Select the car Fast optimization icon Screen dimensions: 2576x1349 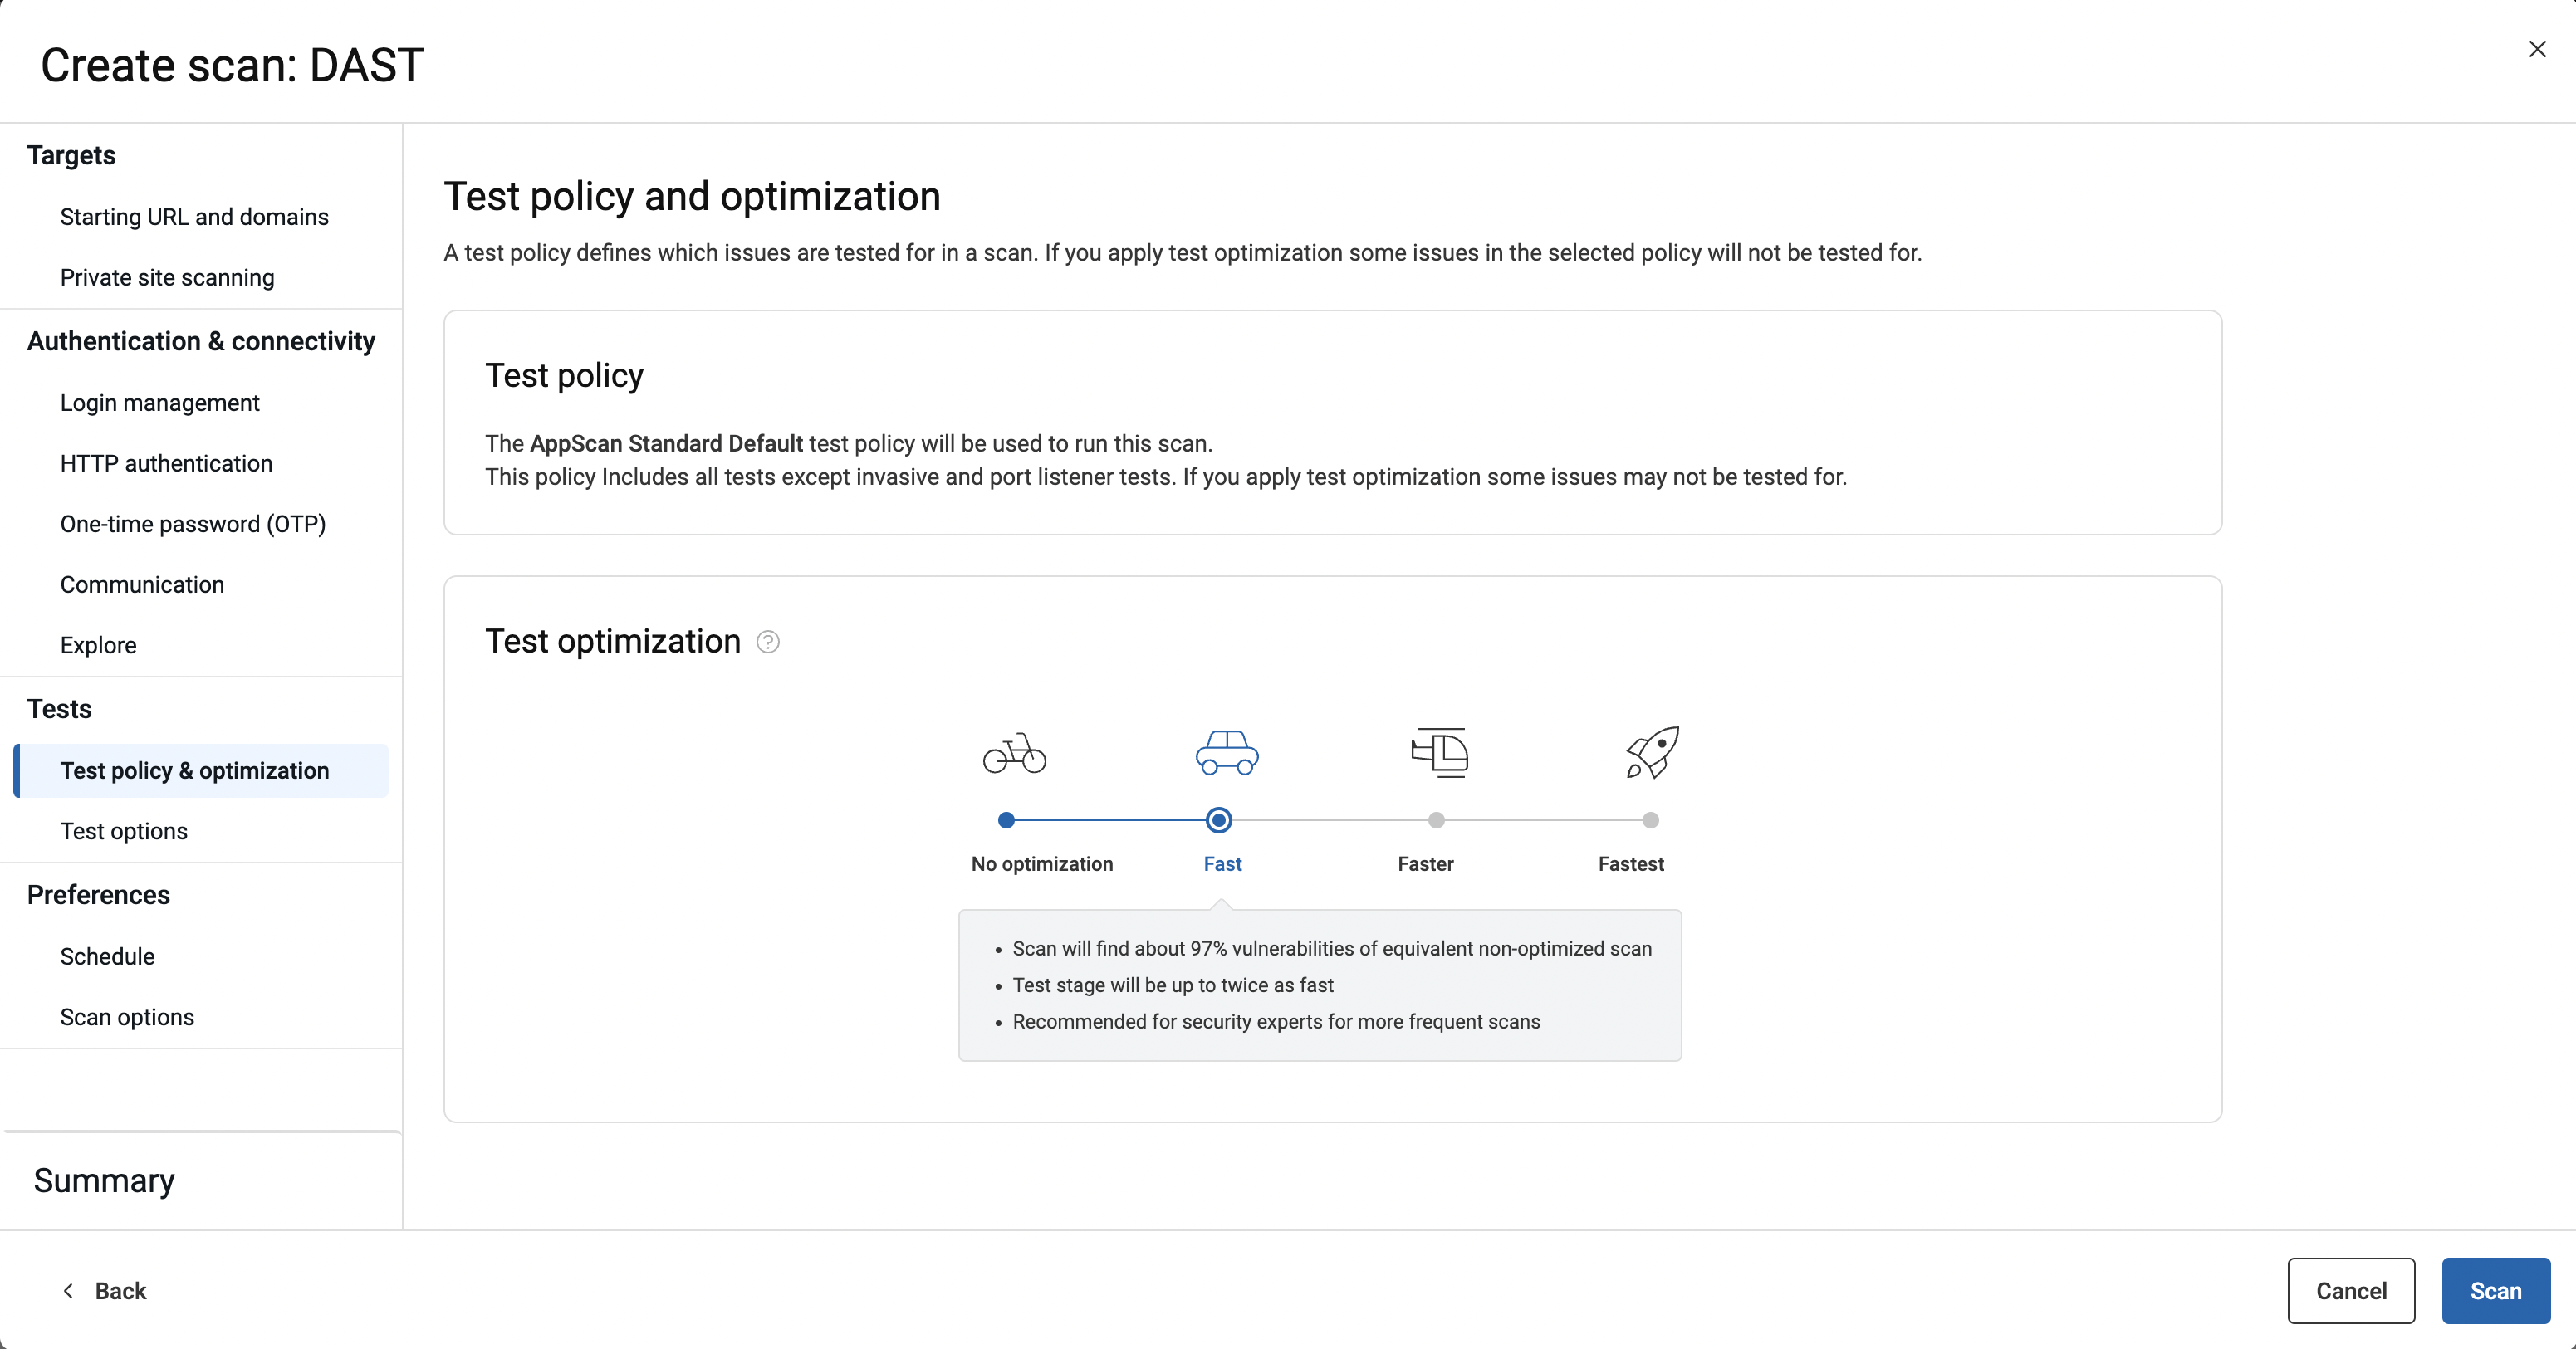click(x=1227, y=753)
